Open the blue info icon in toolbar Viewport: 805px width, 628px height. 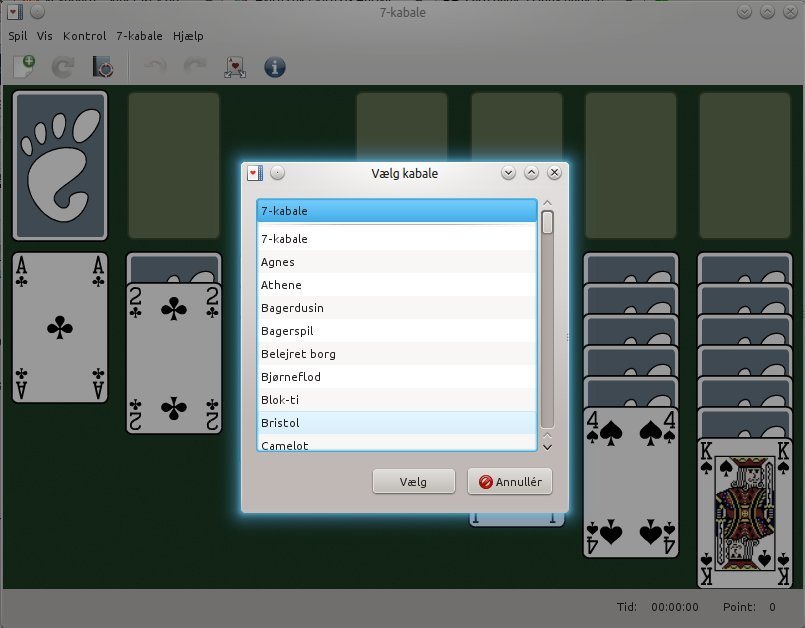(x=274, y=67)
